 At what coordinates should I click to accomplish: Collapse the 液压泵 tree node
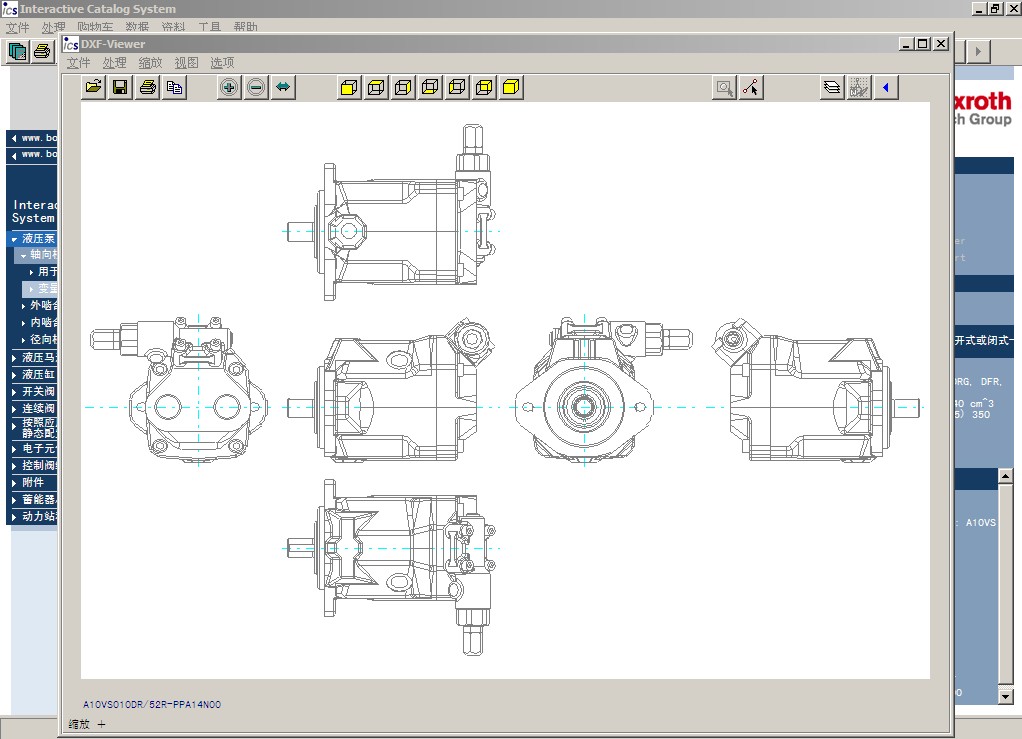[14, 239]
